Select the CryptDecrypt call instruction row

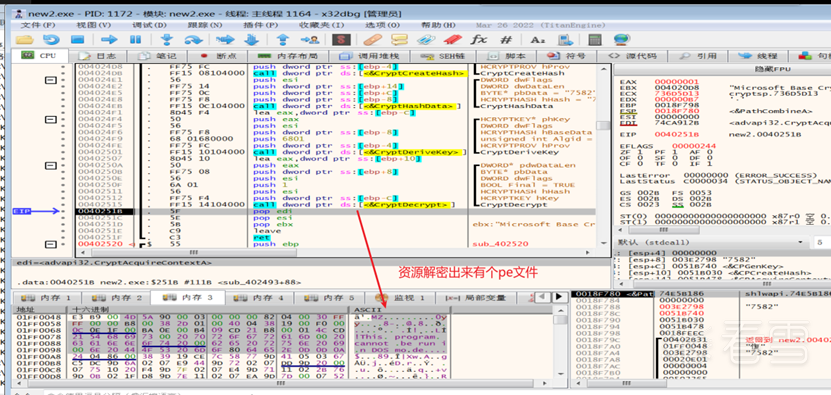[x=335, y=205]
